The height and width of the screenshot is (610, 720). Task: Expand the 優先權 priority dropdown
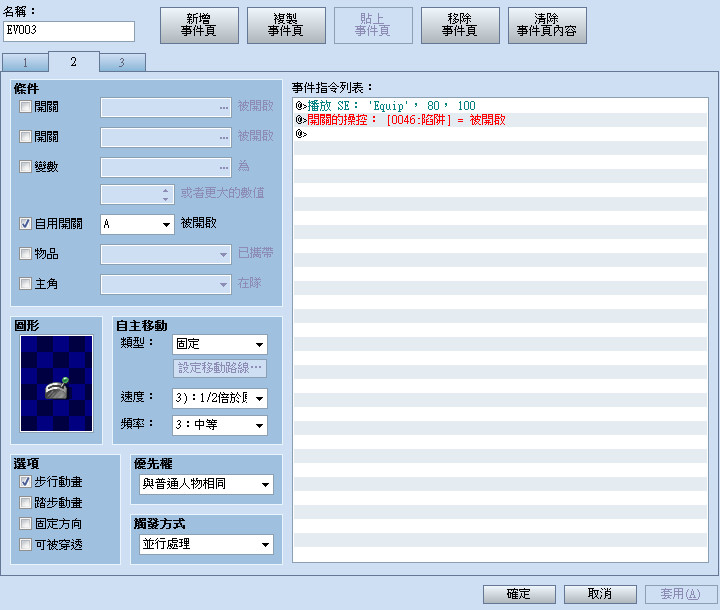206,484
